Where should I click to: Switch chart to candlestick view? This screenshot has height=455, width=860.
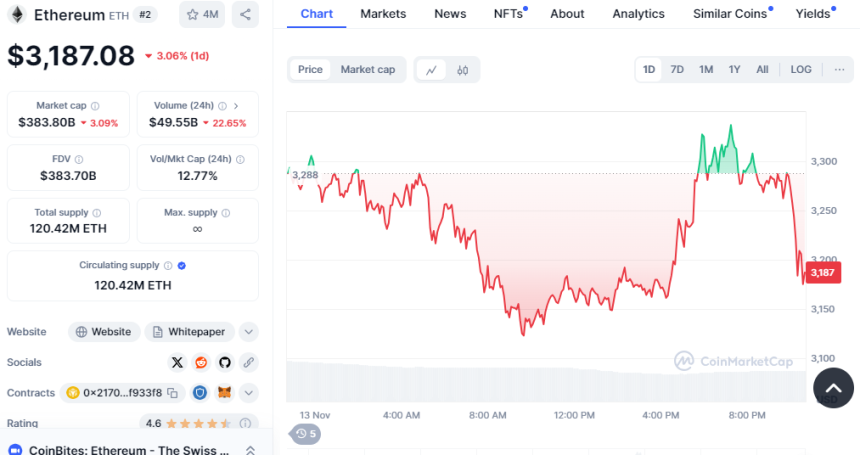pos(463,70)
